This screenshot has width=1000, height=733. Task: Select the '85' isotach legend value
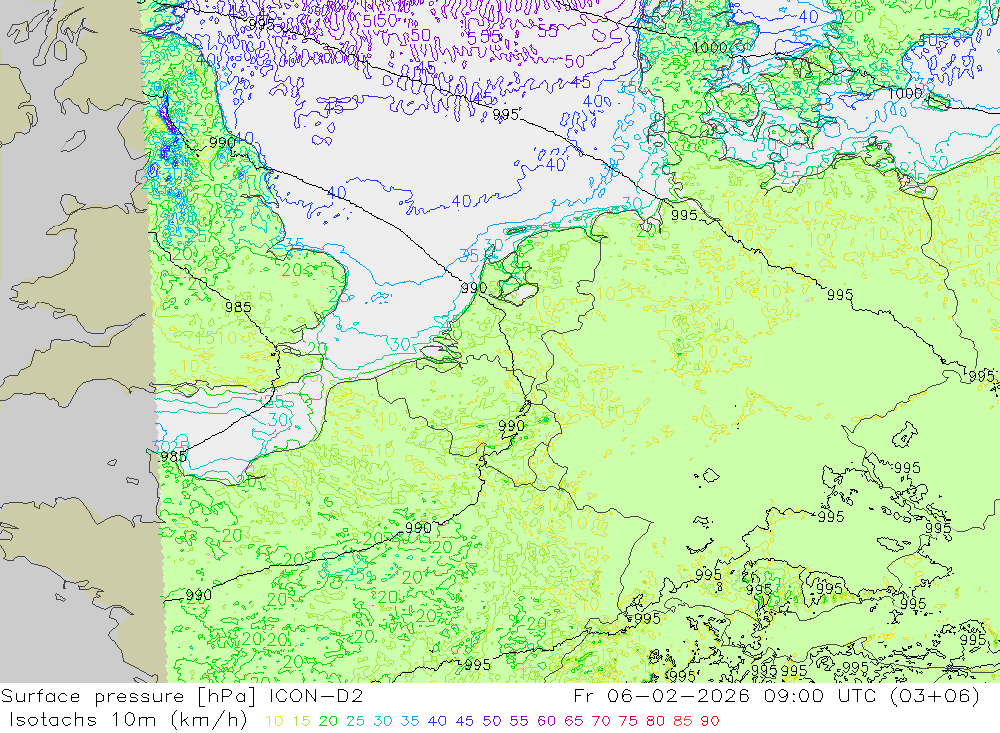tap(682, 721)
